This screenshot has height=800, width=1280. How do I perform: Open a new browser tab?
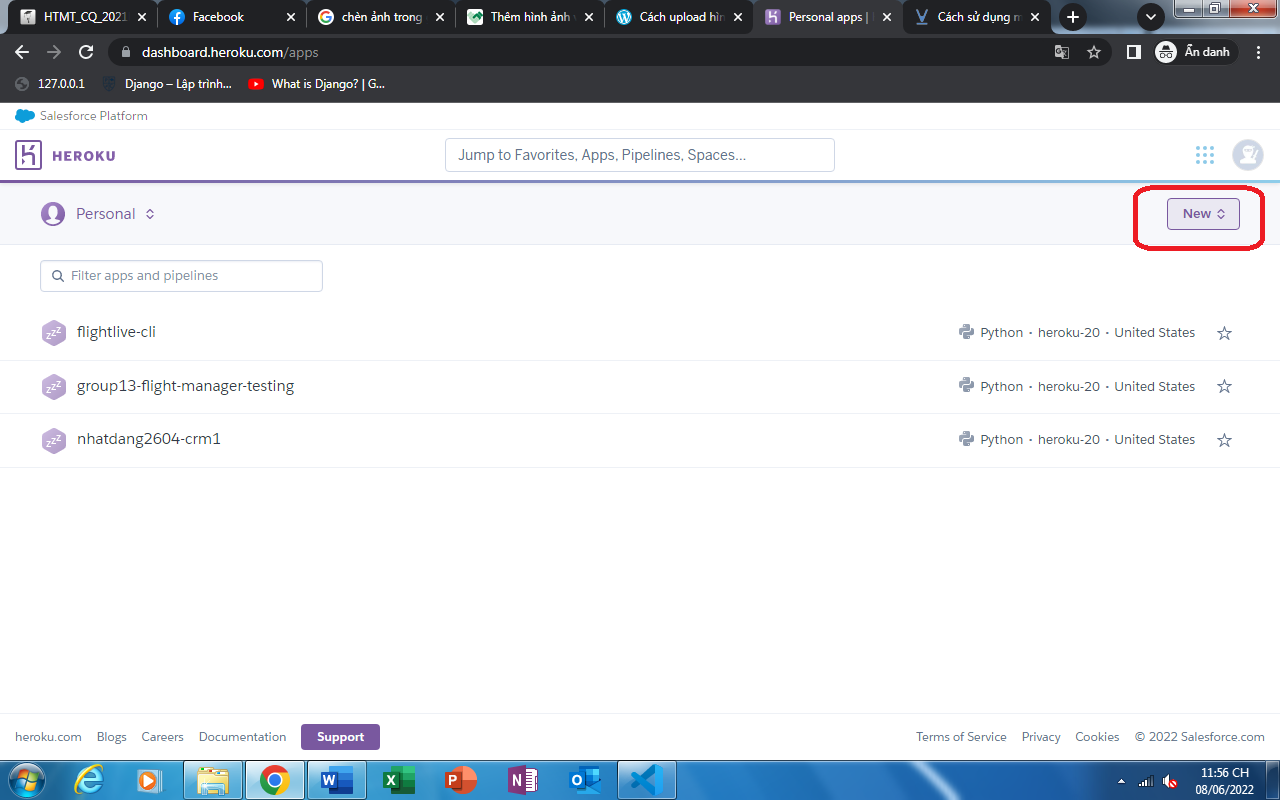tap(1073, 17)
